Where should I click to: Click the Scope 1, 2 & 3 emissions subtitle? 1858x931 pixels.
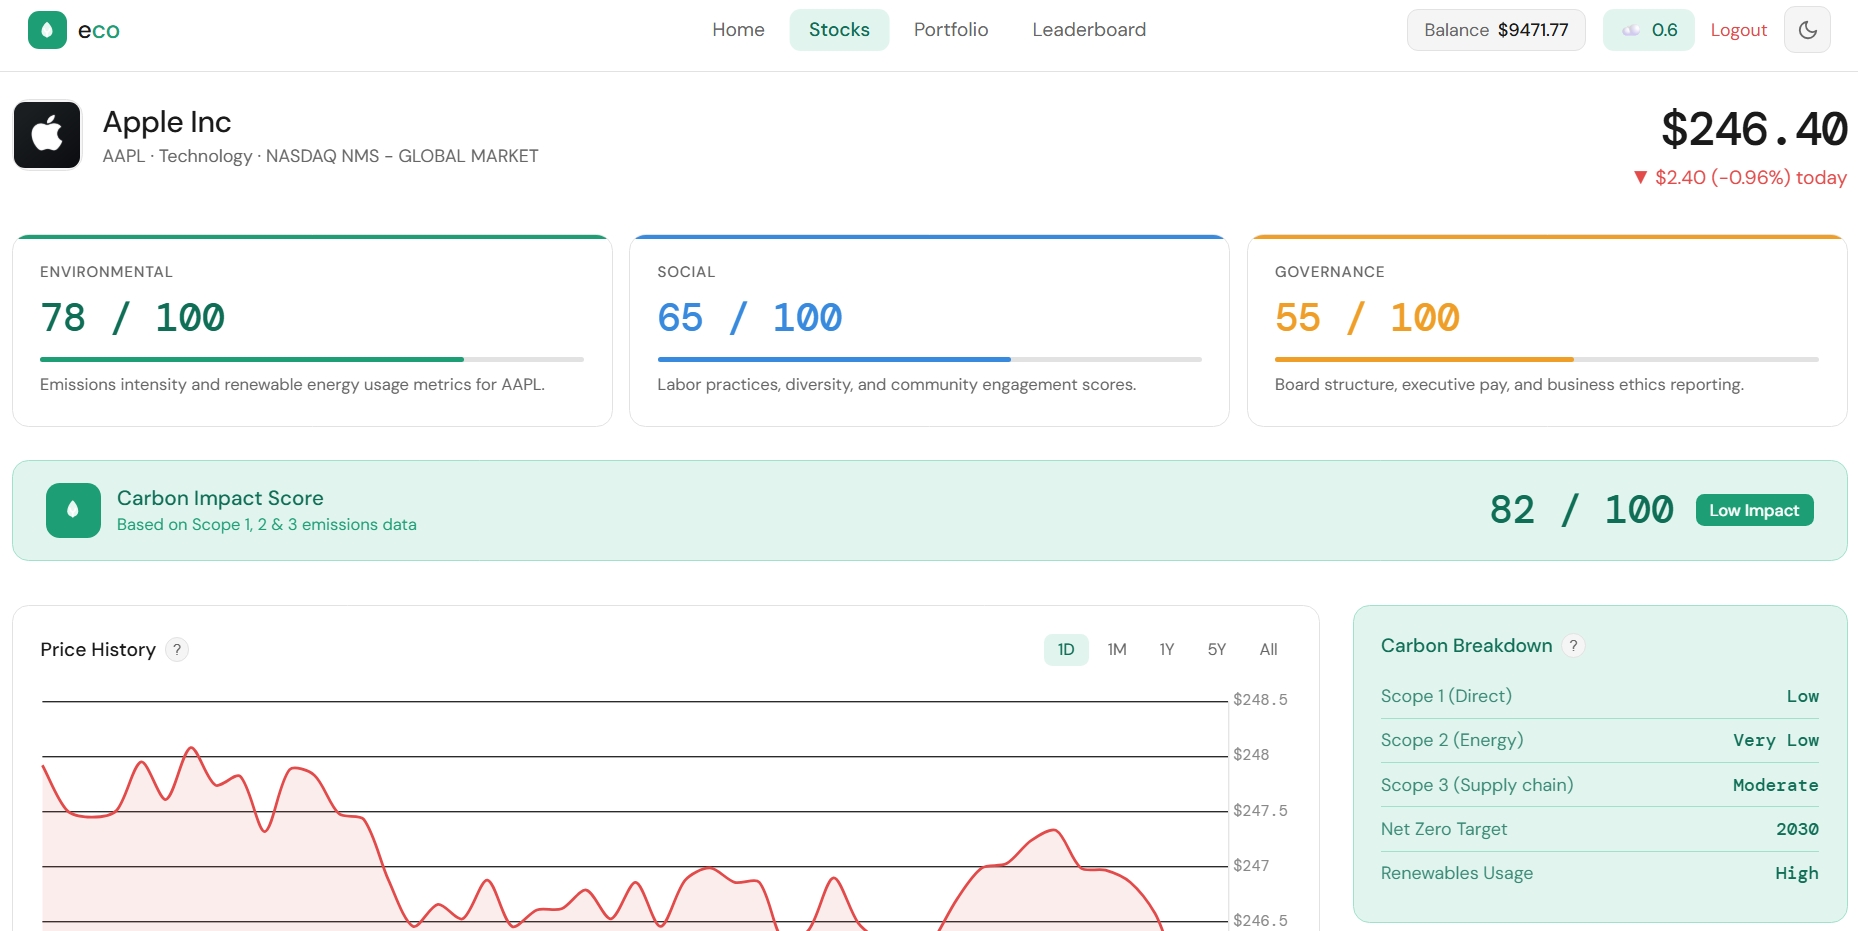click(267, 525)
